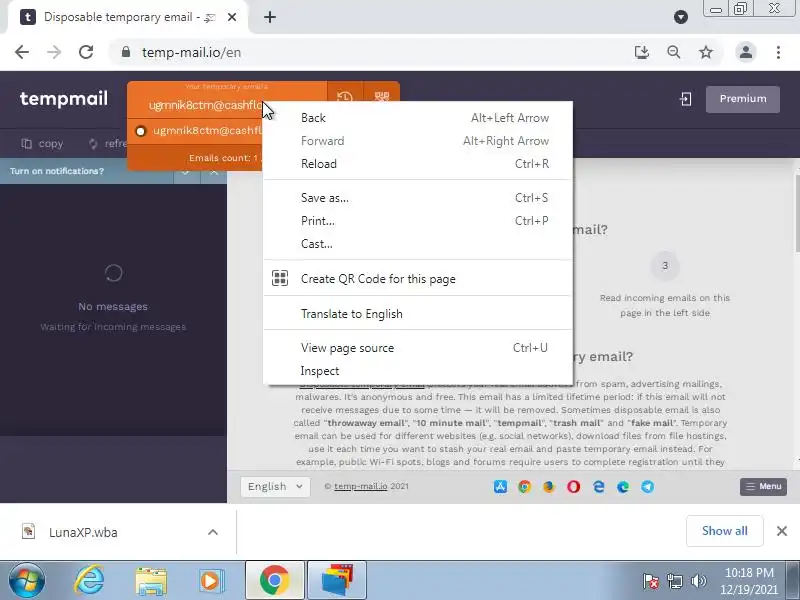Expand the LunaXP.wba download options chevron

click(213, 532)
